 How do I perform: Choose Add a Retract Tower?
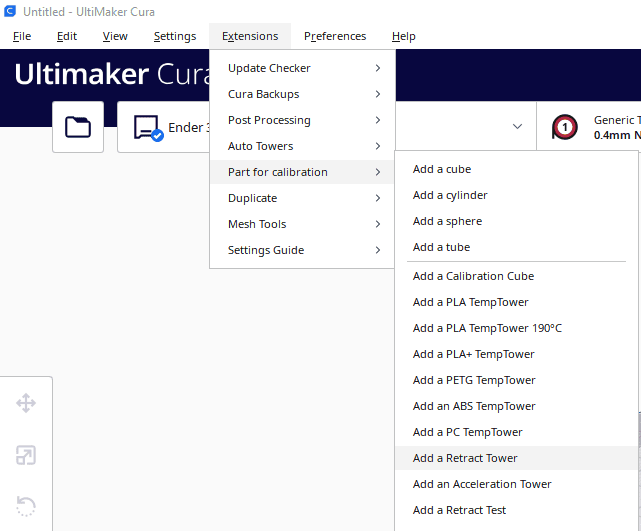(516, 458)
